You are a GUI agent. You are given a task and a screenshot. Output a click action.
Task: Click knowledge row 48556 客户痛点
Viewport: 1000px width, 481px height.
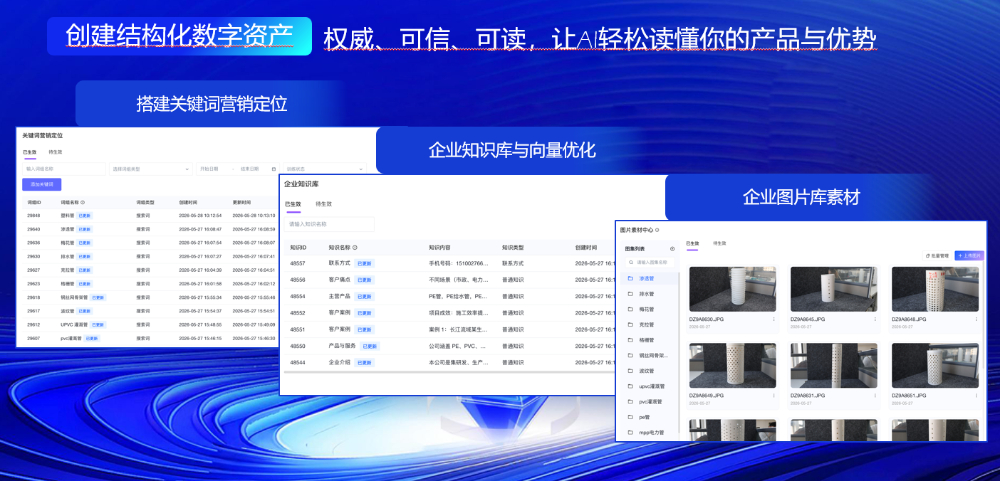click(x=450, y=279)
